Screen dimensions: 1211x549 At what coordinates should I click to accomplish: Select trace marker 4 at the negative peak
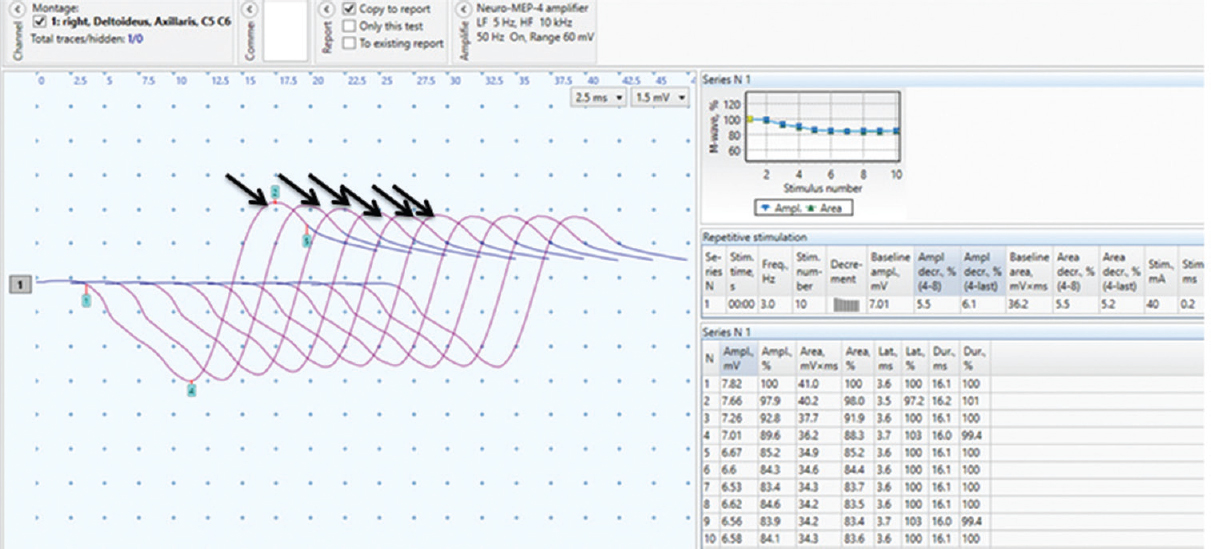(x=191, y=392)
